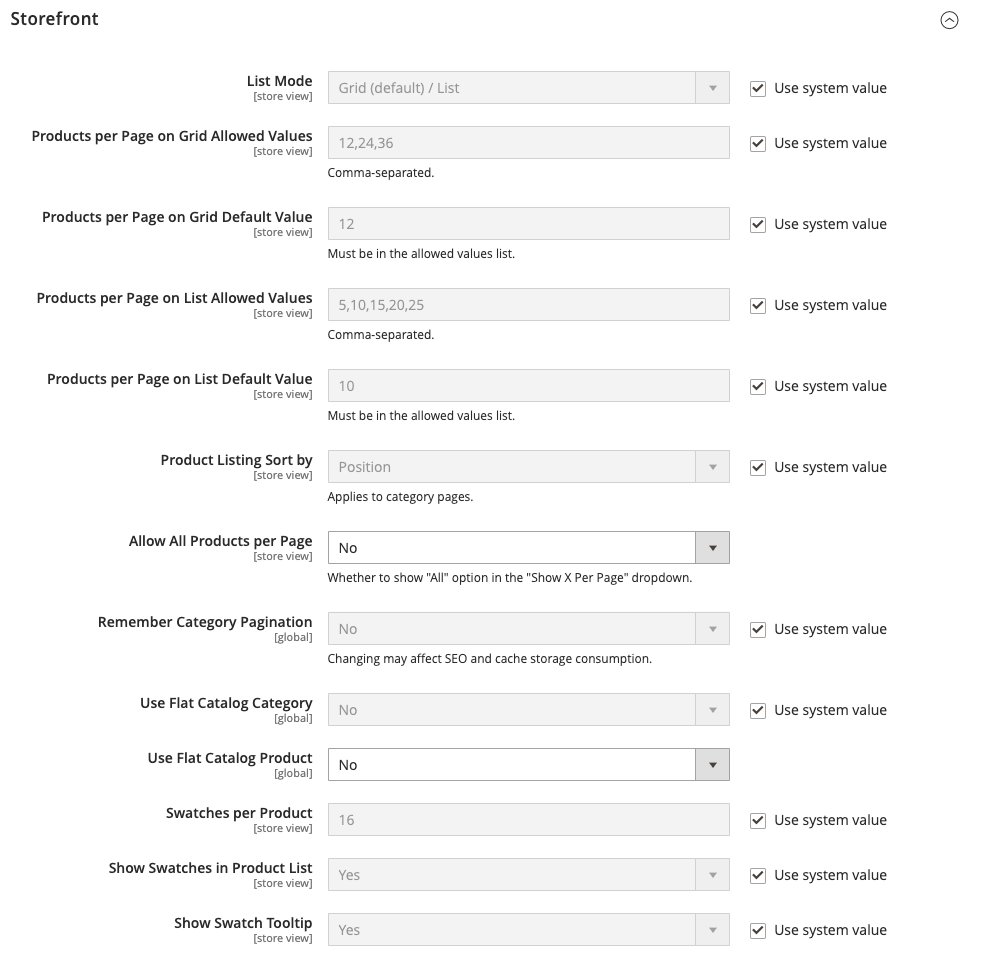Uncheck Use system value for Remember Category Pagination
The height and width of the screenshot is (966, 985).
click(x=757, y=629)
